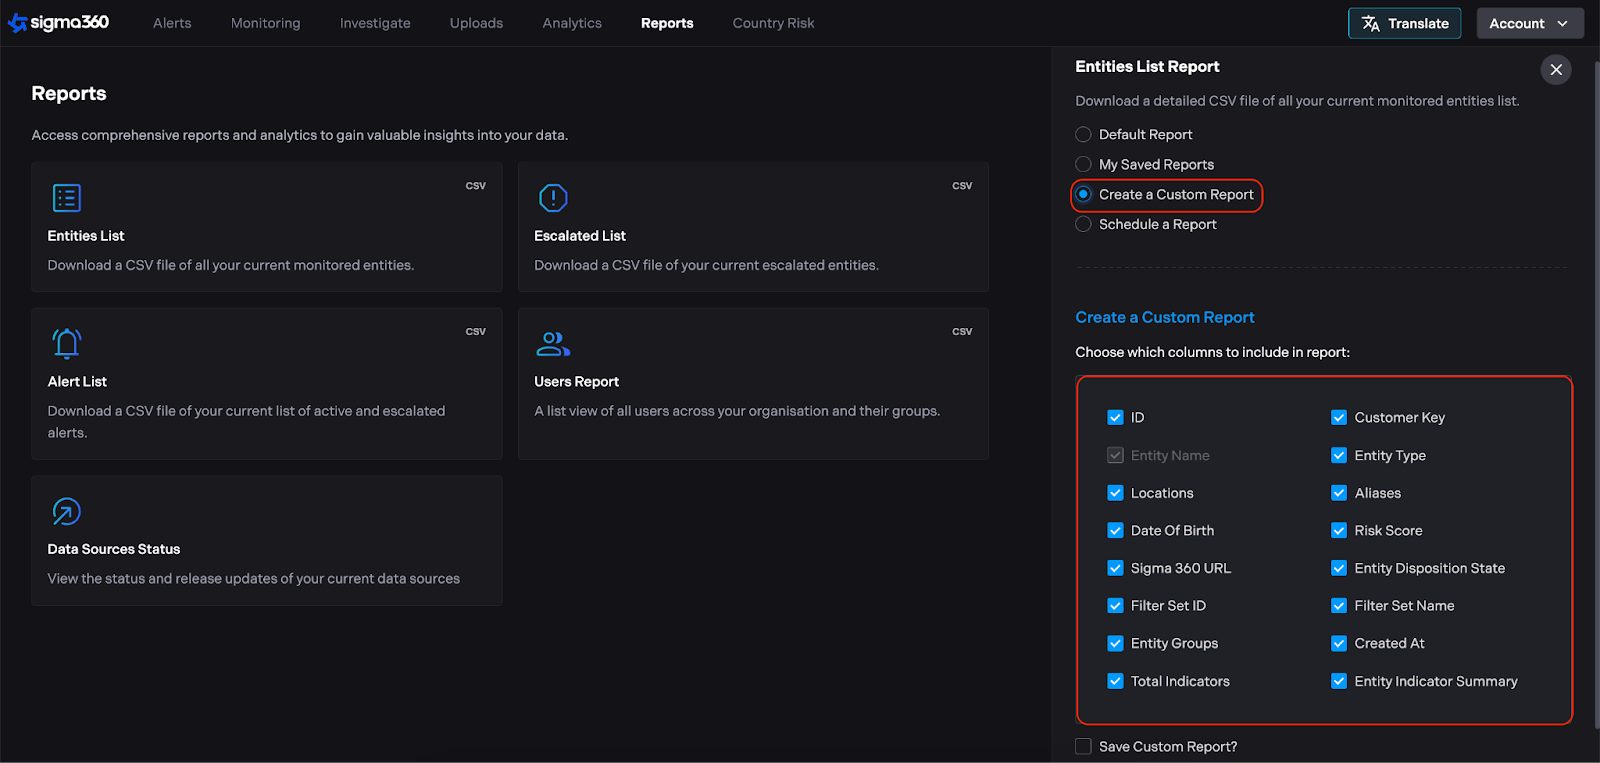1600x763 pixels.
Task: Enable the Save Custom Report checkbox
Action: click(1083, 747)
